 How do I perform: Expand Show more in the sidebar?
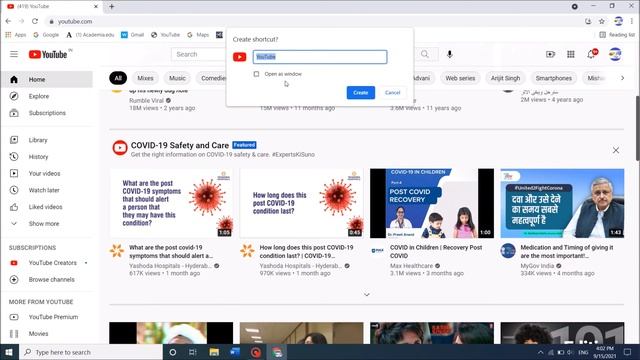tap(47, 224)
